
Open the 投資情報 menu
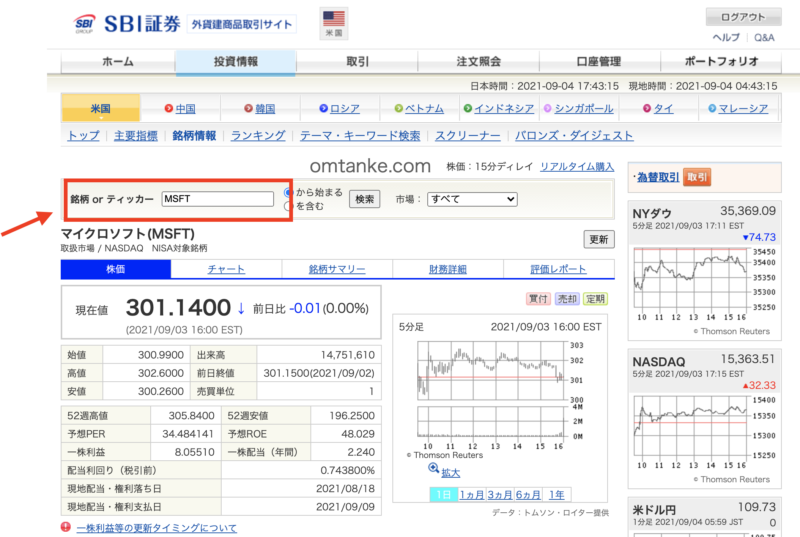[x=236, y=62]
